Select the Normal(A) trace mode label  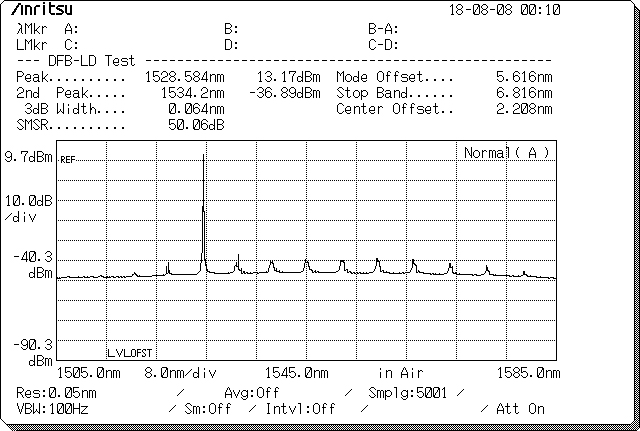(x=506, y=152)
